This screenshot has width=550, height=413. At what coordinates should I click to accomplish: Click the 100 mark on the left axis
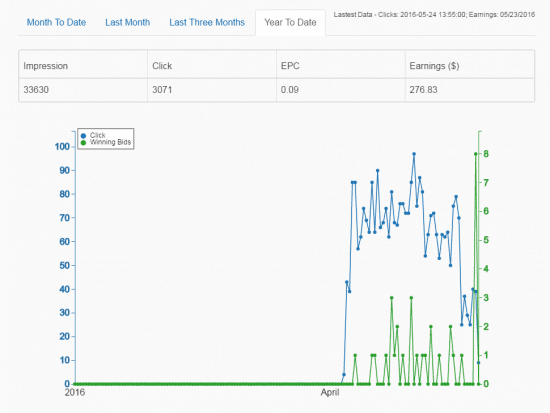point(62,147)
